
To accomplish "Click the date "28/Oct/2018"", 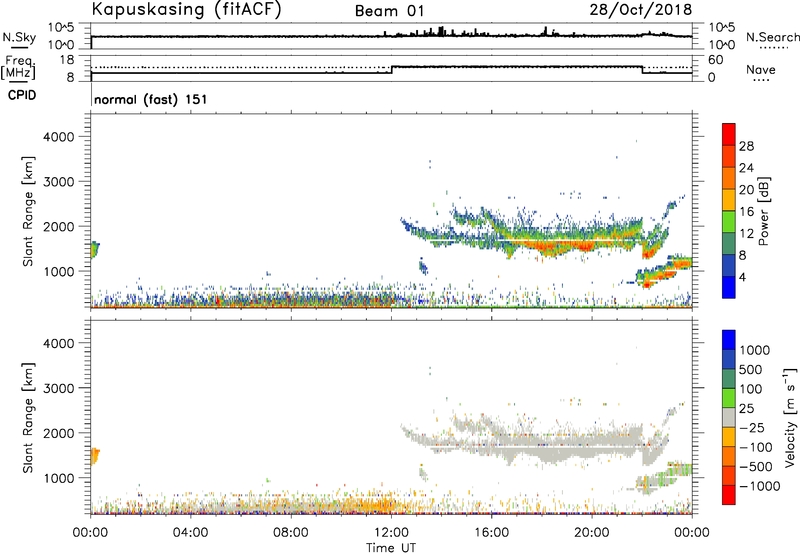I will [x=641, y=10].
